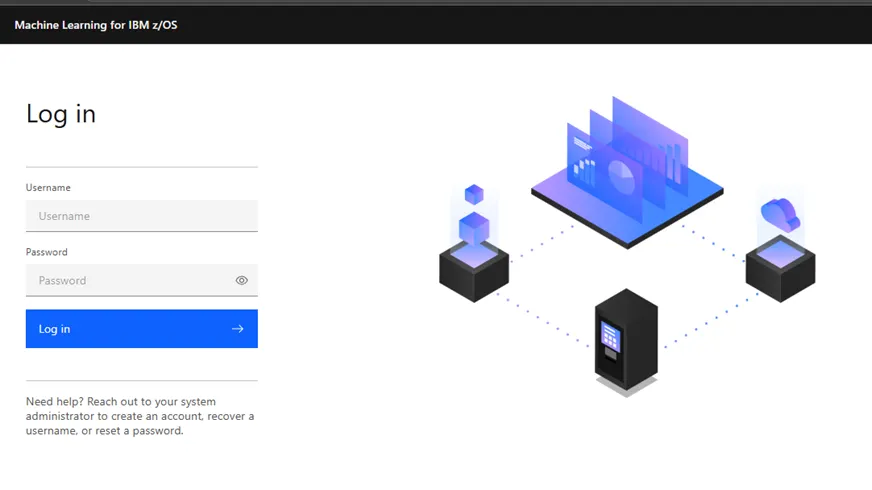The width and height of the screenshot is (872, 490).
Task: Click the "Need help?" administrator help text
Action: pyautogui.click(x=140, y=416)
